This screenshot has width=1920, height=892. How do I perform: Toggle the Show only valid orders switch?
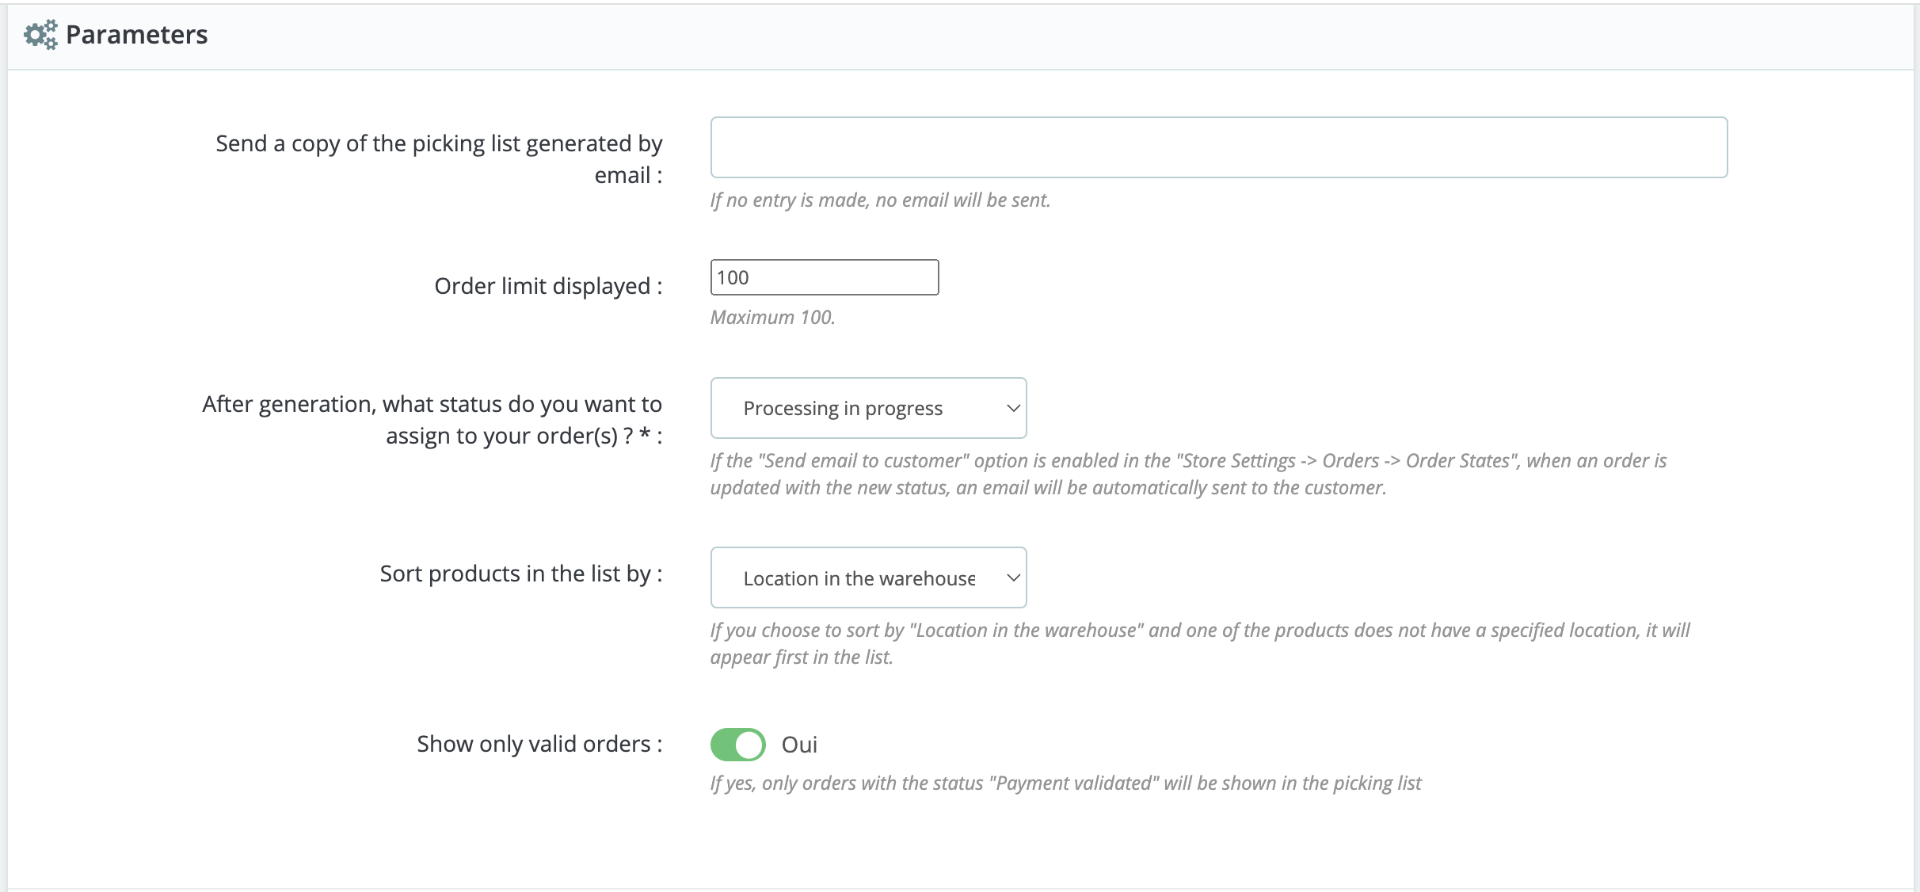click(x=738, y=745)
